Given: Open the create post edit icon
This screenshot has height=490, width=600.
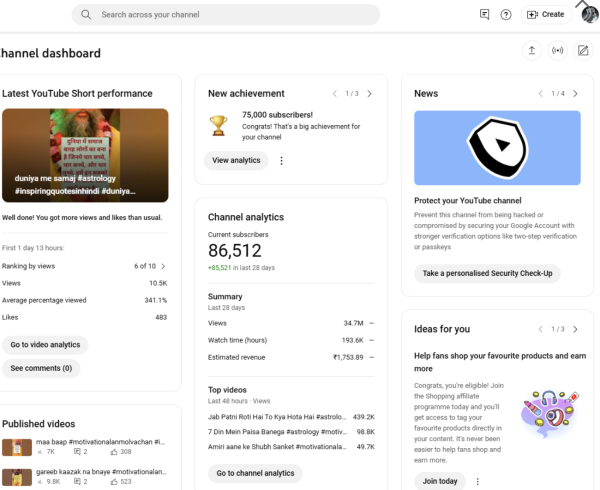Looking at the screenshot, I should 583,51.
